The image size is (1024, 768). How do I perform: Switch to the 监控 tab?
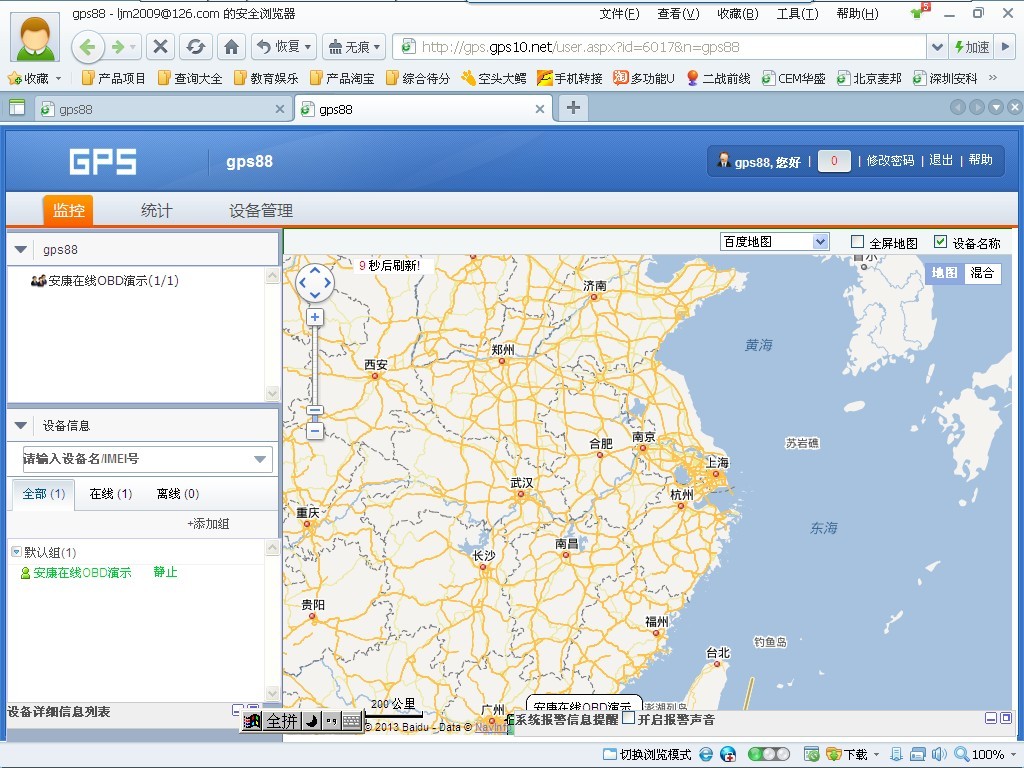68,210
